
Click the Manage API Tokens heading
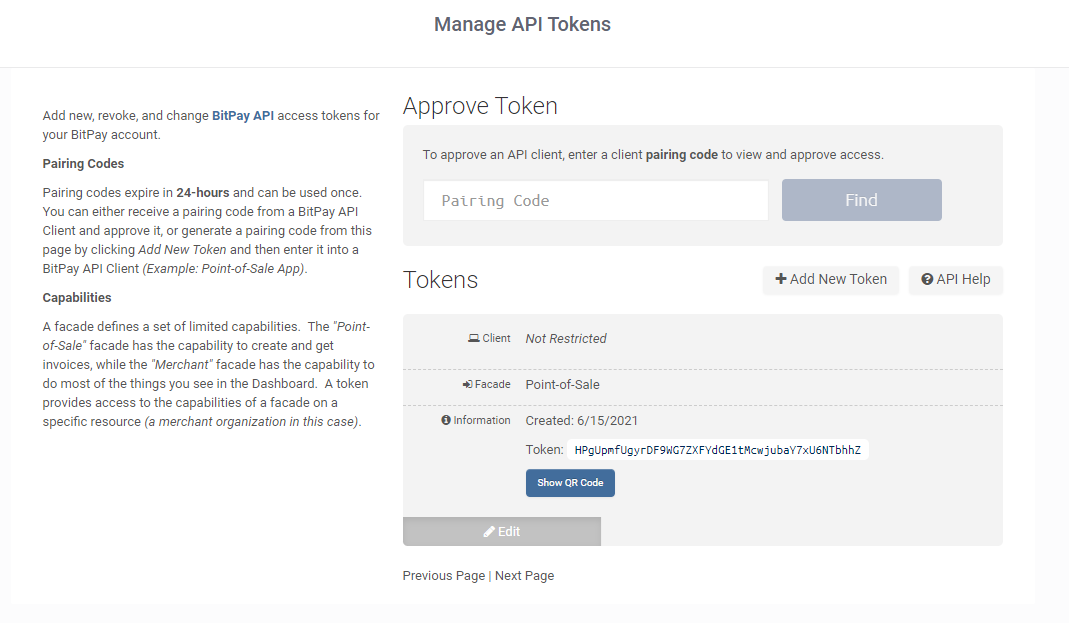click(522, 25)
